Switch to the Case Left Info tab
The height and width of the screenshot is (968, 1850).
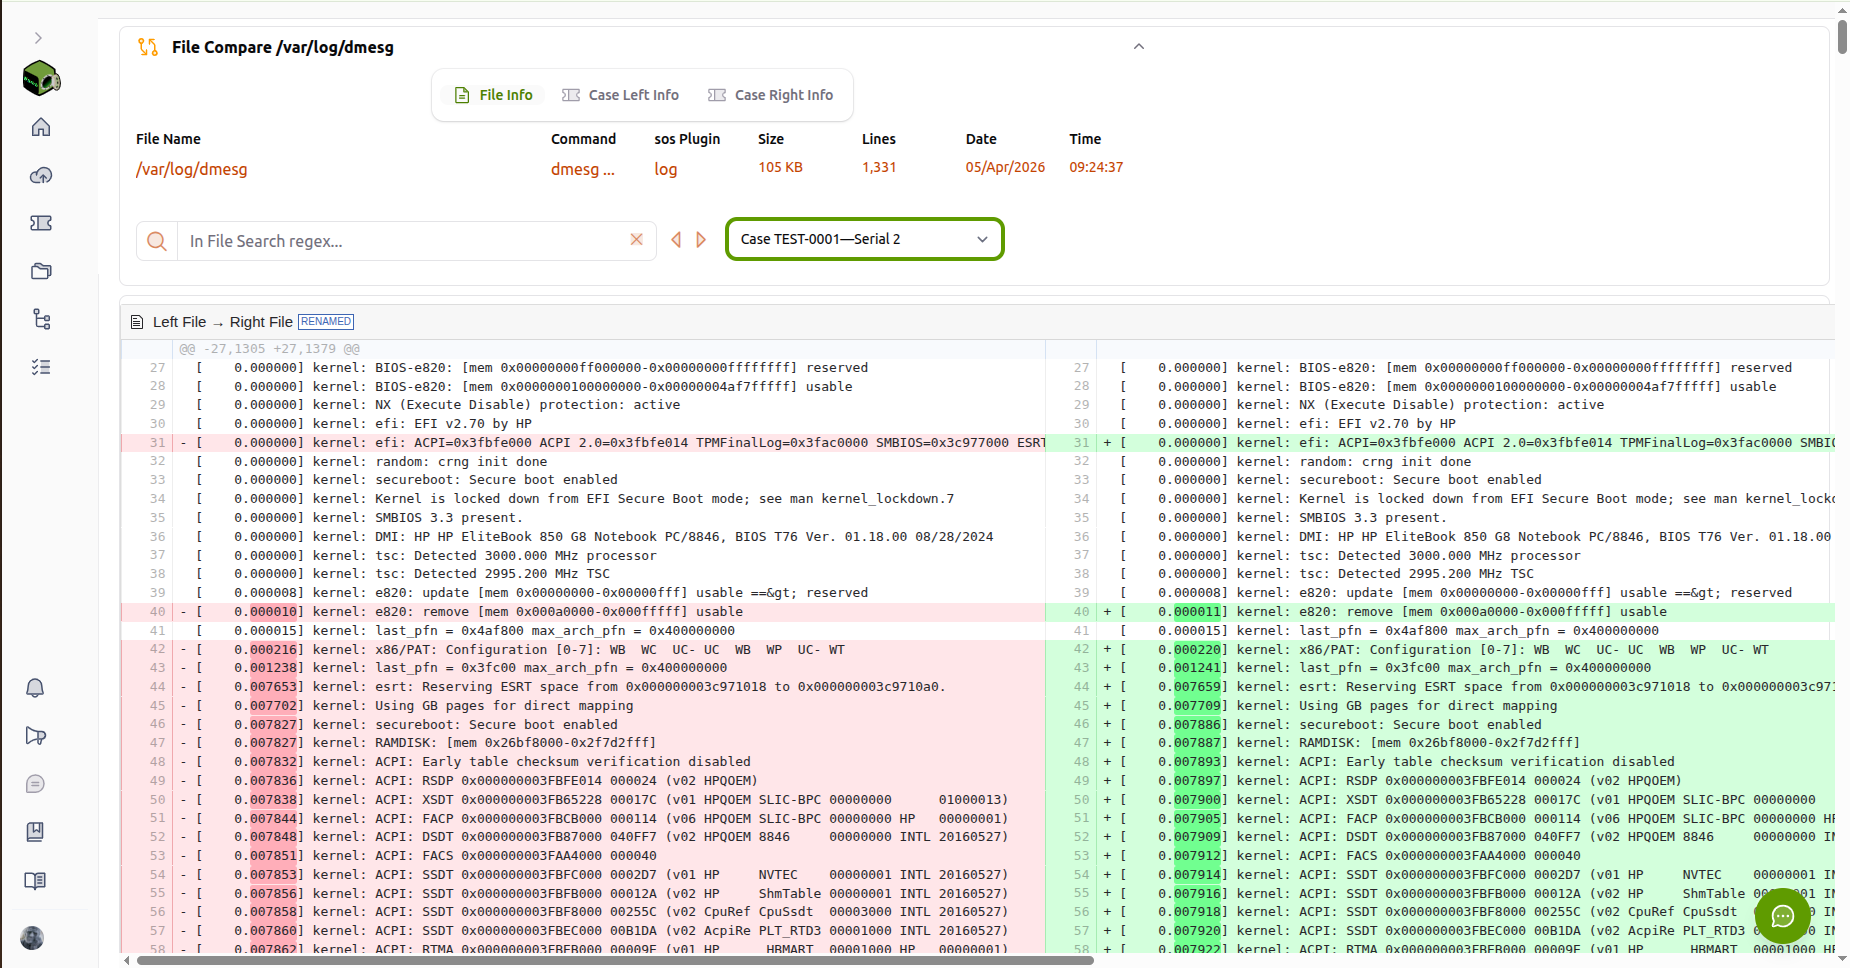click(x=620, y=94)
